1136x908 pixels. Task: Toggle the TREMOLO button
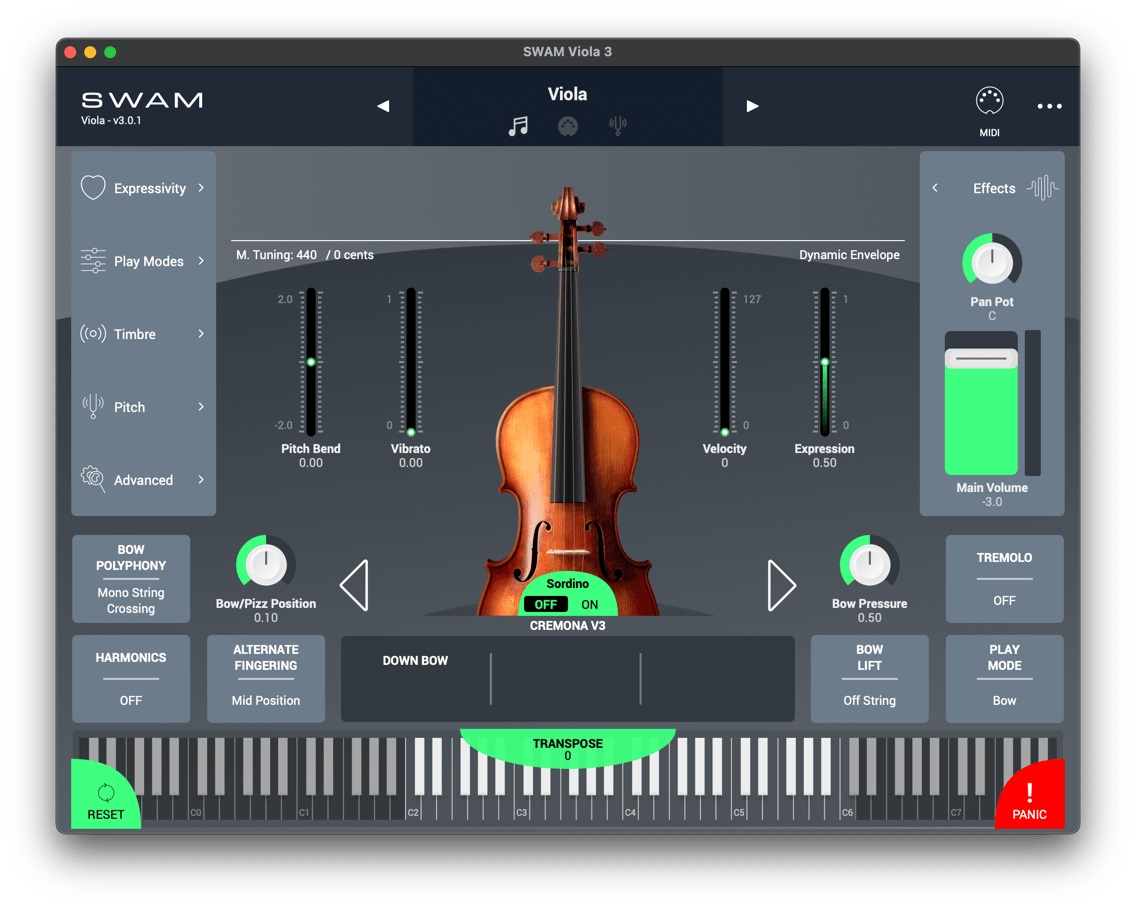click(x=1004, y=579)
